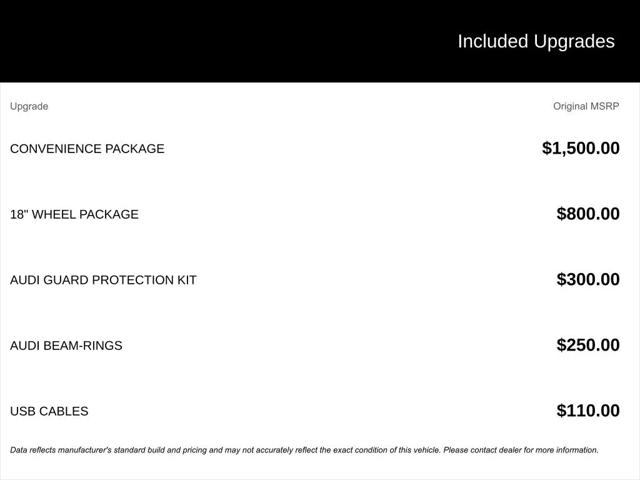The width and height of the screenshot is (640, 480).
Task: Click the $300.00 price amount
Action: 588,280
